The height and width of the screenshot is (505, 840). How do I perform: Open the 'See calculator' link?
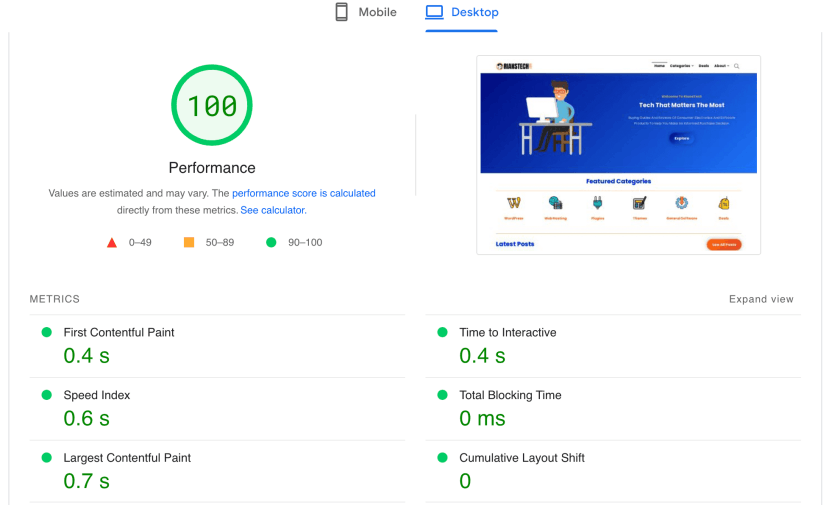(x=273, y=210)
